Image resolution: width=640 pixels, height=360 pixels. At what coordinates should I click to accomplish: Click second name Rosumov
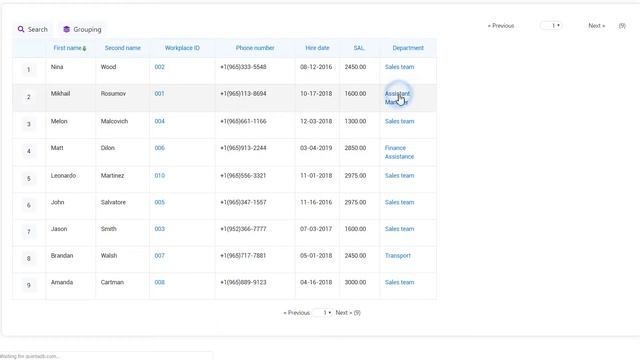coord(113,93)
